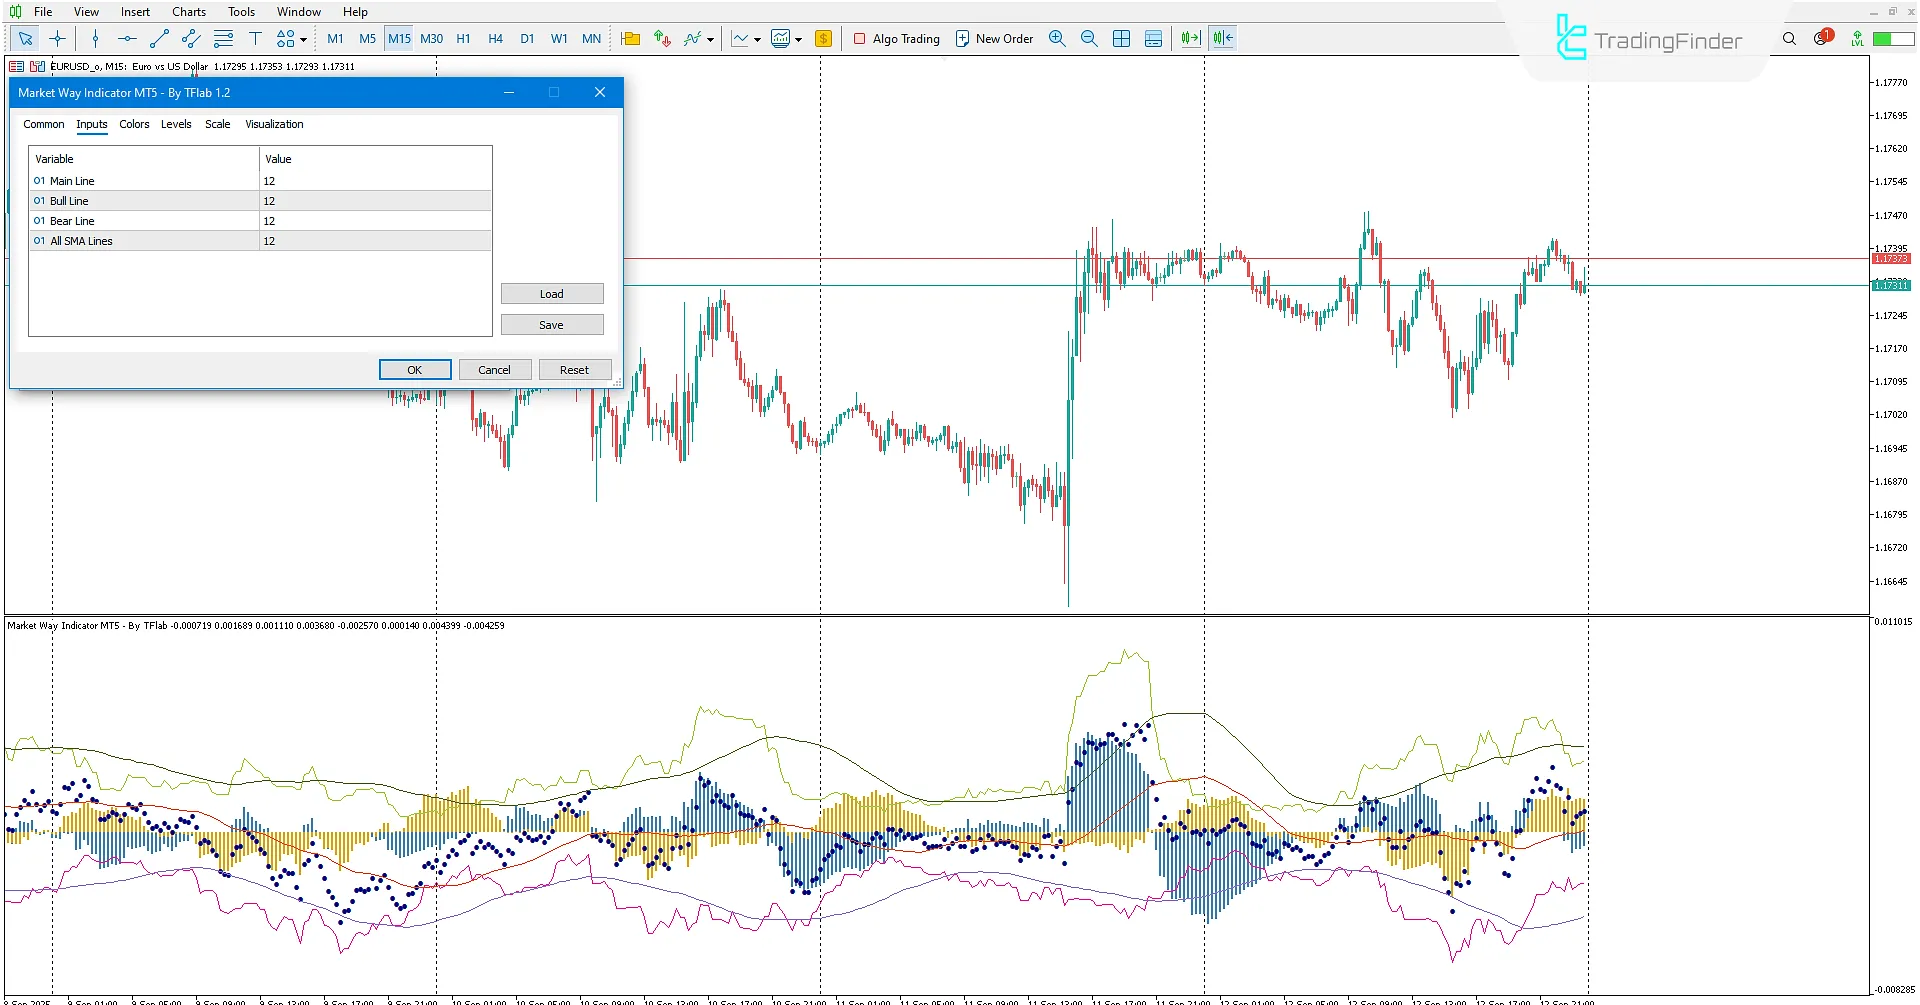Screen dimensions: 1920x1005
Task: Click the Load button
Action: (x=552, y=293)
